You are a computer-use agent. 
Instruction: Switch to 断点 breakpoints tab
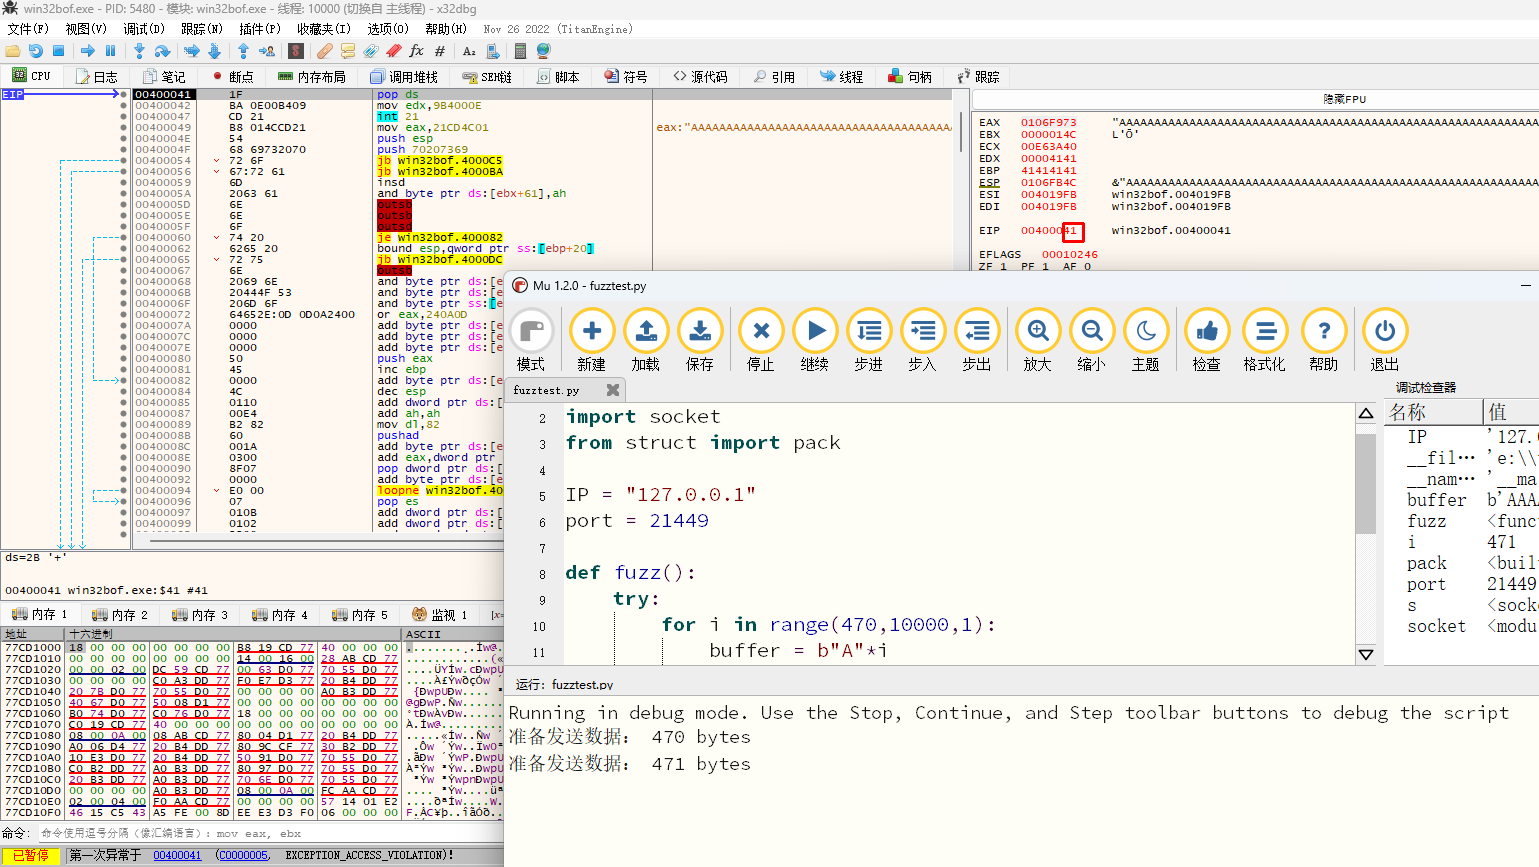[x=233, y=76]
